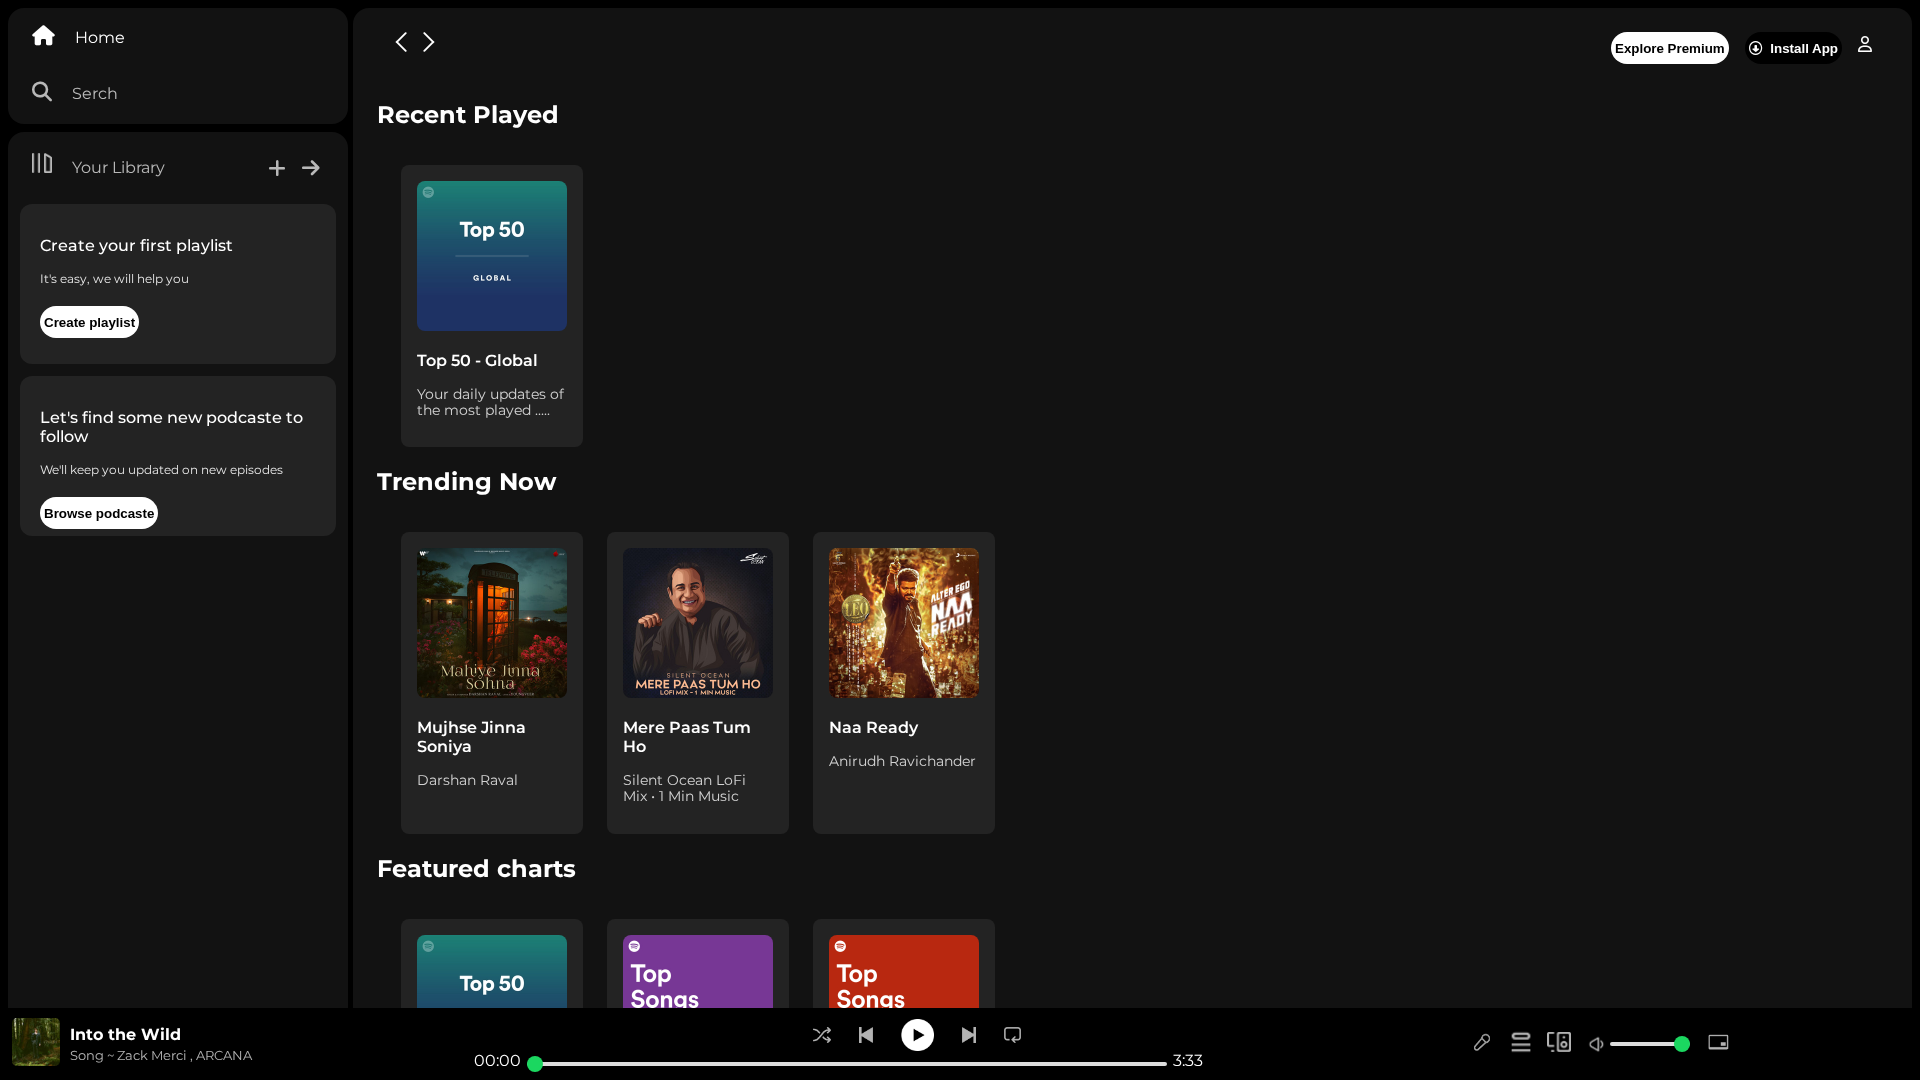1920x1080 pixels.
Task: Click Explore Premium button
Action: (1669, 48)
